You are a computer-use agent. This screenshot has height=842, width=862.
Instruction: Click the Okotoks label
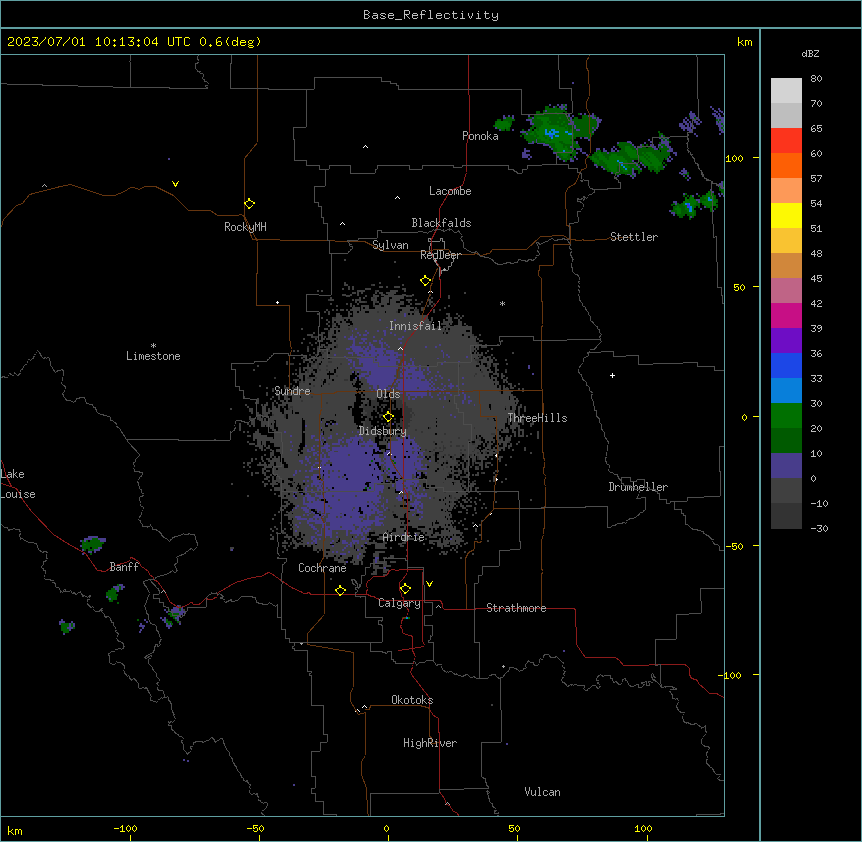click(x=412, y=700)
